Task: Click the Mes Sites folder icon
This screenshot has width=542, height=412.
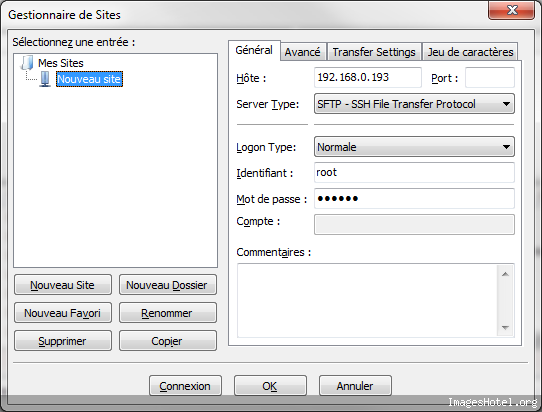Action: 27,63
